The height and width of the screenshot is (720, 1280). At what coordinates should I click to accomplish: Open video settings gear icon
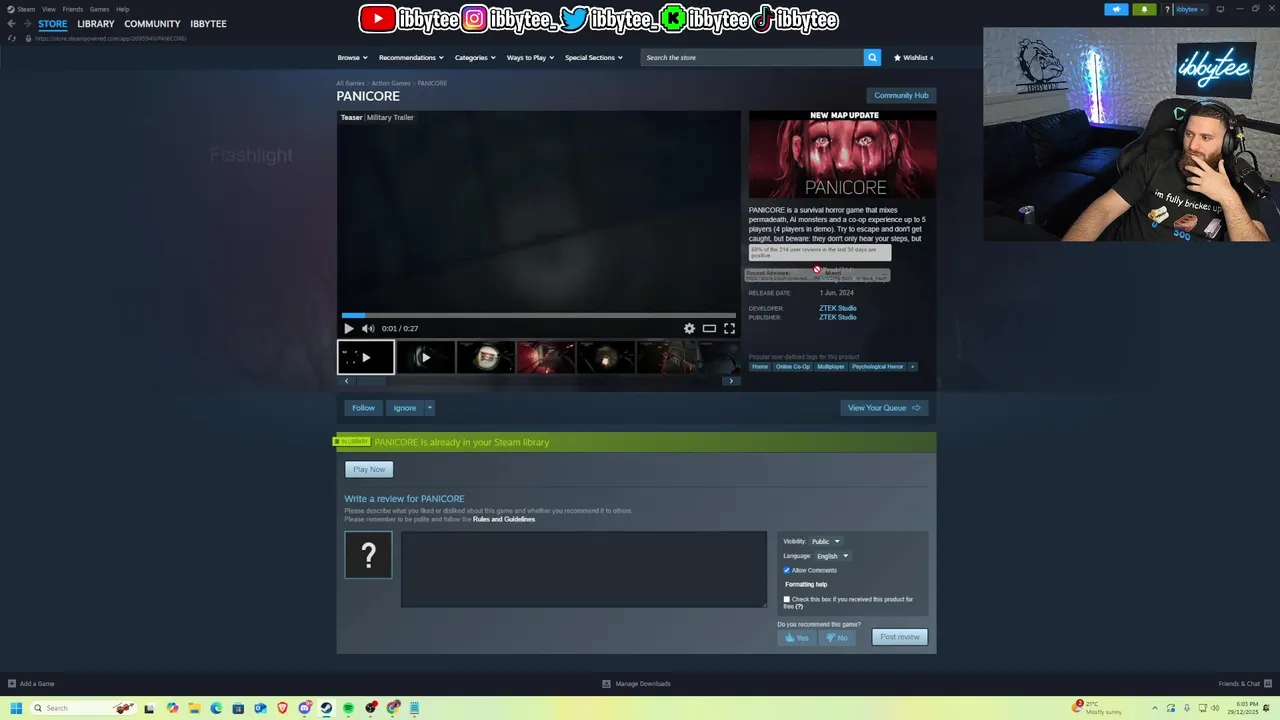point(689,328)
